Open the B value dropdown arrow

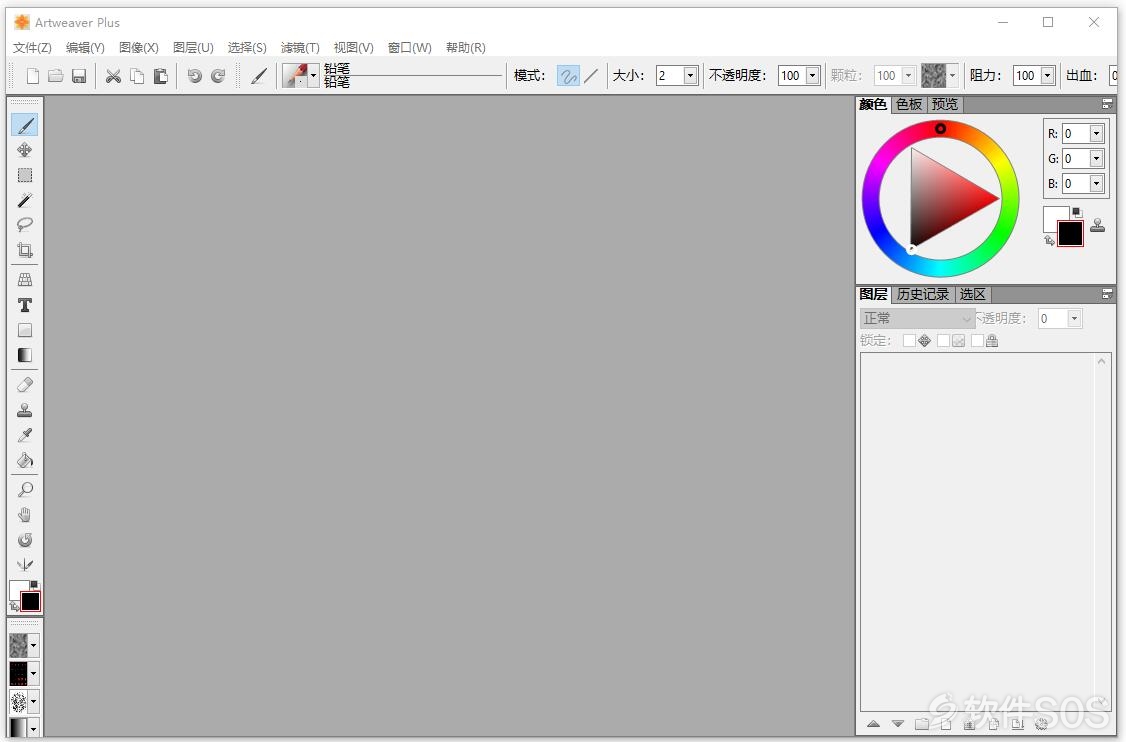coord(1096,184)
